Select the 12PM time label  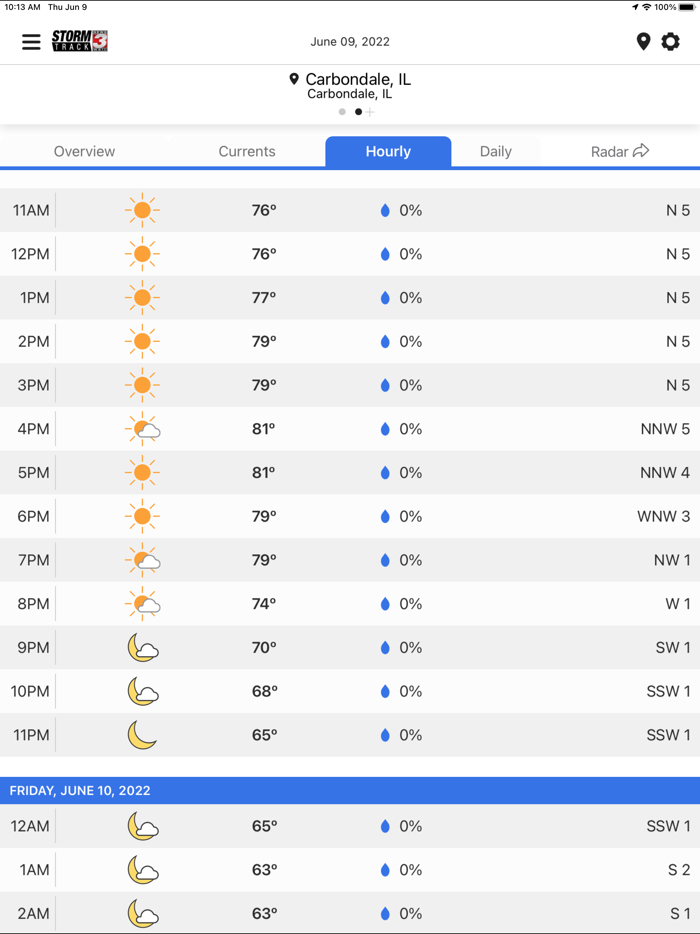click(30, 254)
